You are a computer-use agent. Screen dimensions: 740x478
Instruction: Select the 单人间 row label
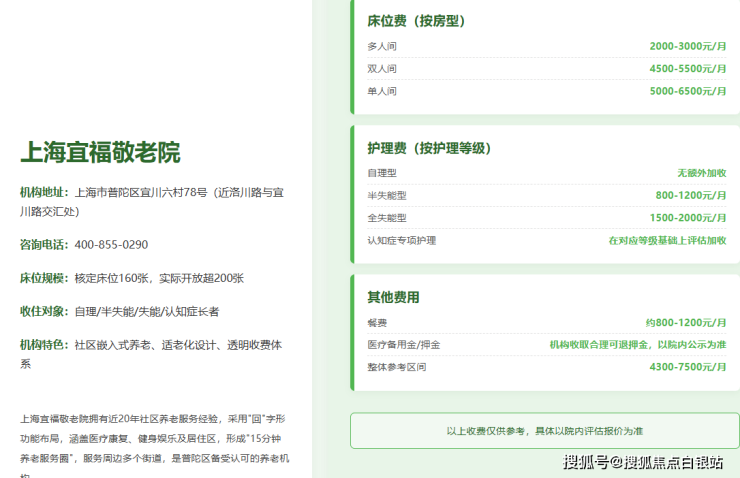tap(382, 91)
